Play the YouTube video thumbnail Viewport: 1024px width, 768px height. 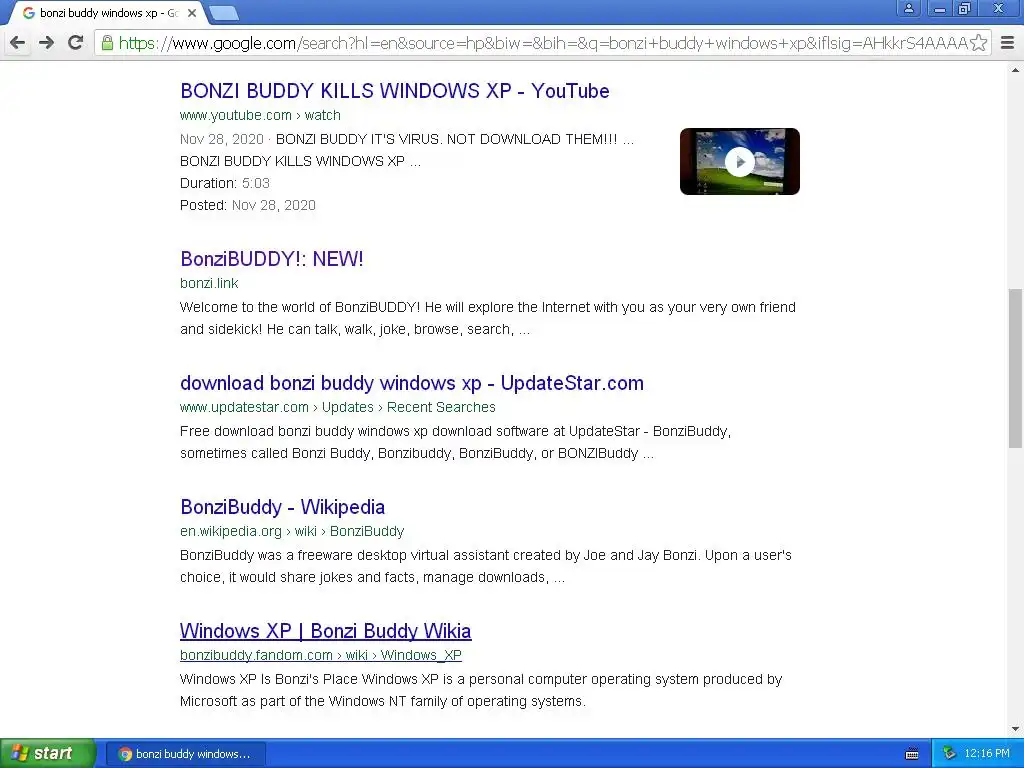coord(740,161)
